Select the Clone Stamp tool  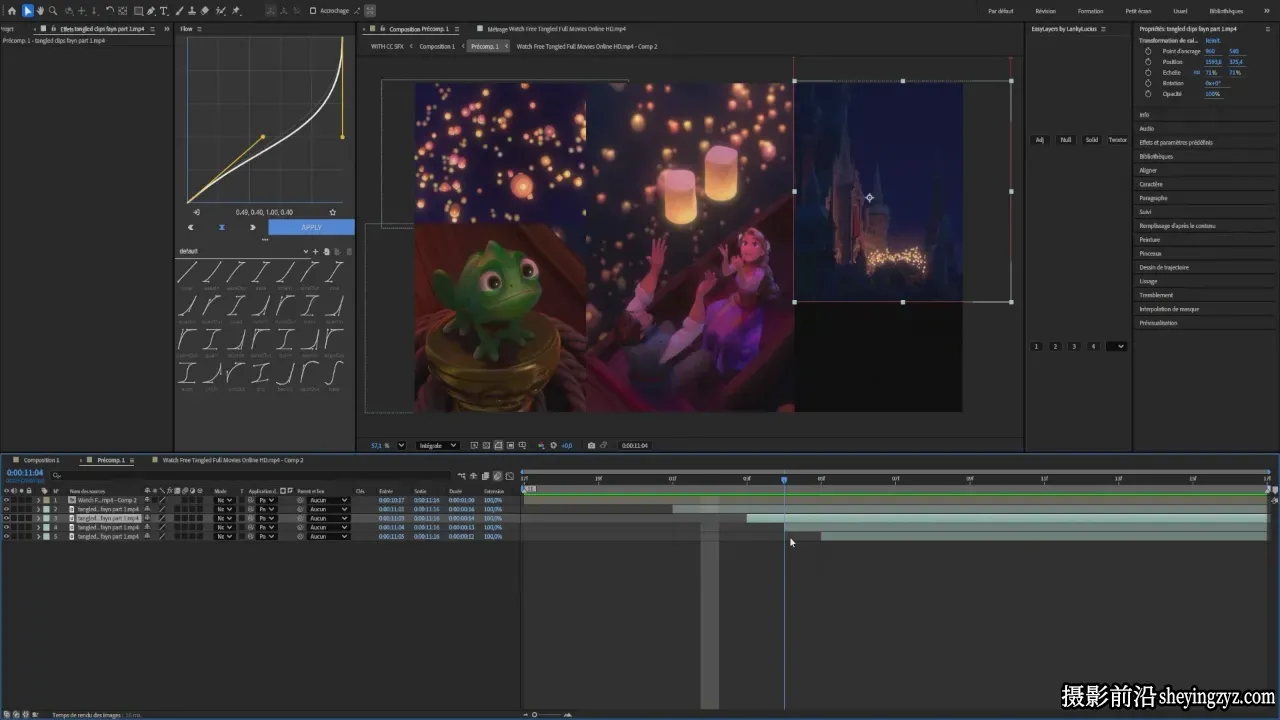pyautogui.click(x=191, y=11)
